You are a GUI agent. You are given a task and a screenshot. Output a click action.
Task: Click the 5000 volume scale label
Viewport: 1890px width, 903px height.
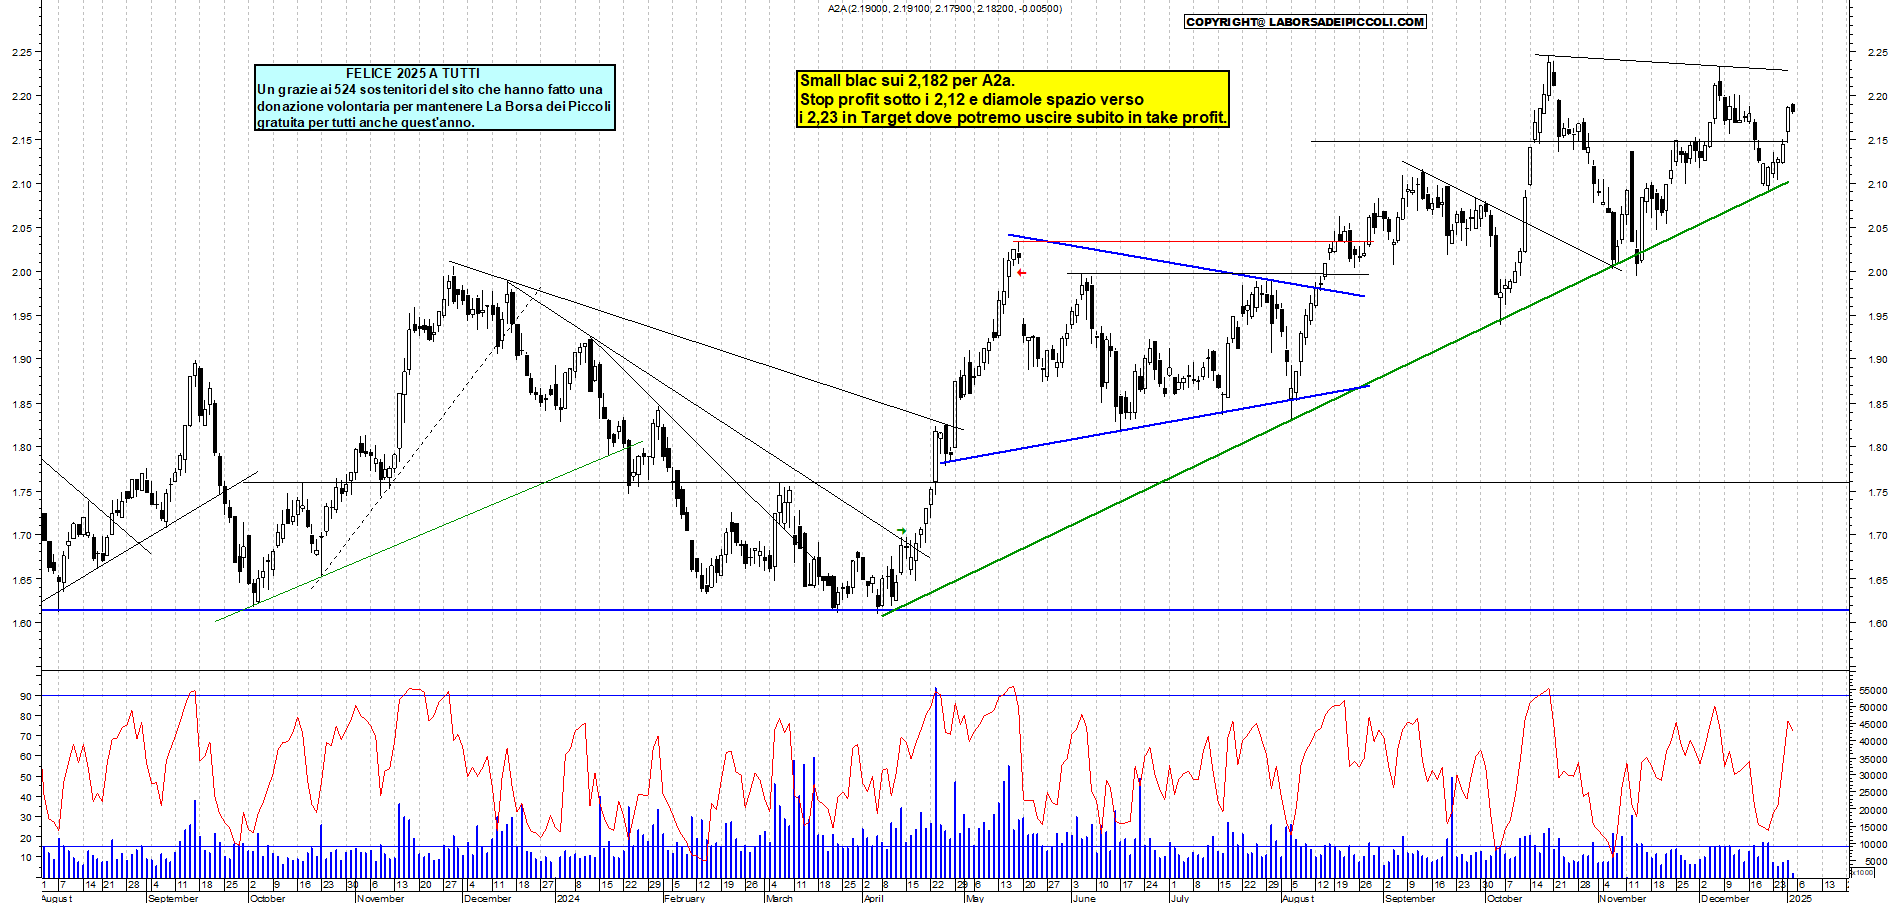pyautogui.click(x=1876, y=861)
